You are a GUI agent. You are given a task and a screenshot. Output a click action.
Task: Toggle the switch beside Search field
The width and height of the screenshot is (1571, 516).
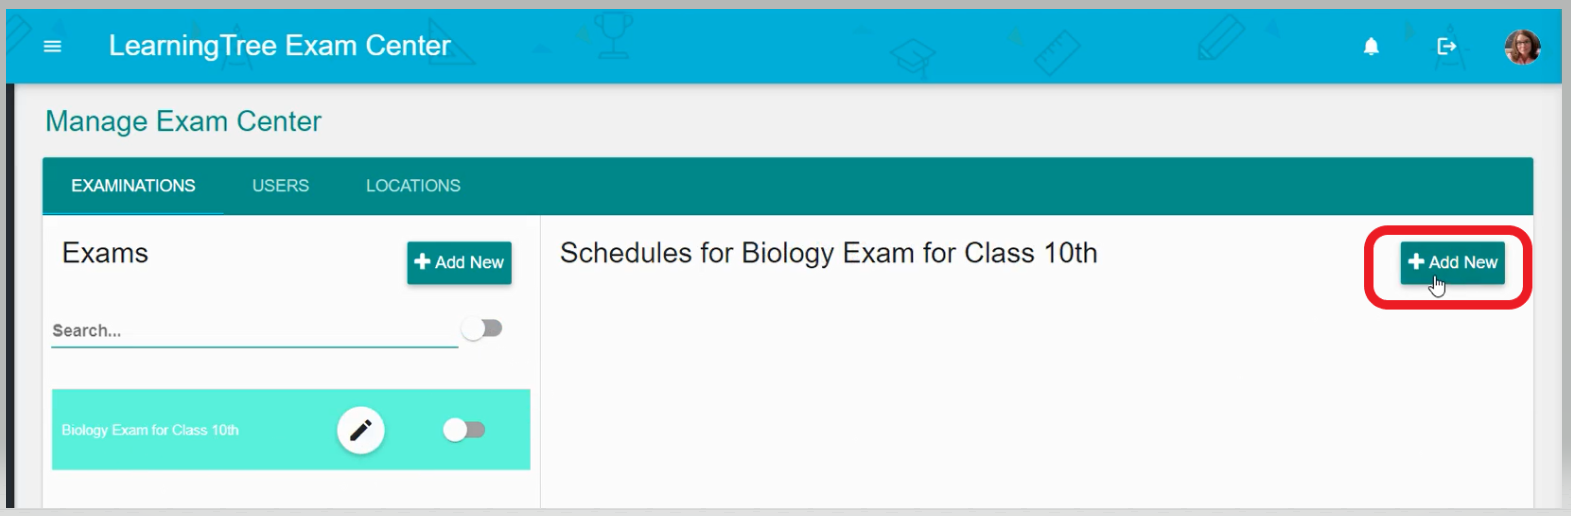pos(482,328)
